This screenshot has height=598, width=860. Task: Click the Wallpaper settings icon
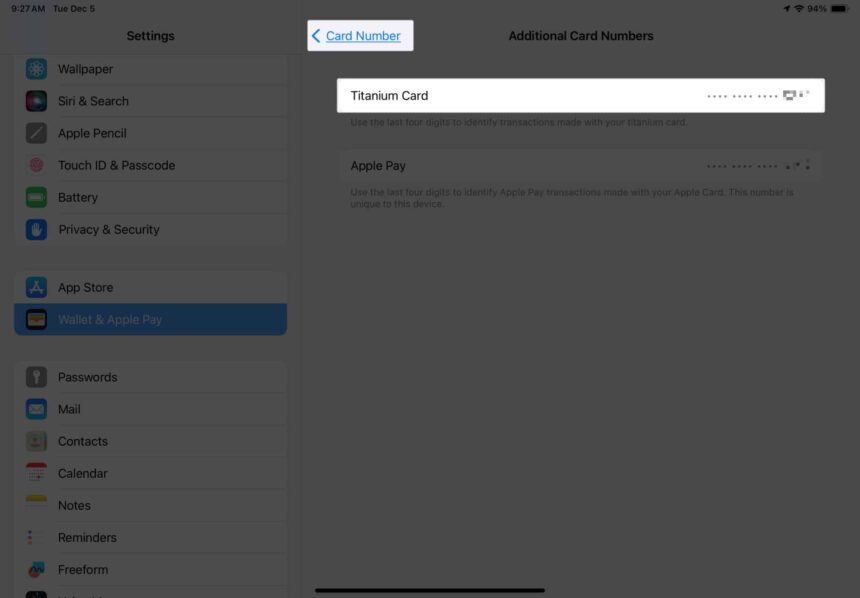tap(36, 69)
